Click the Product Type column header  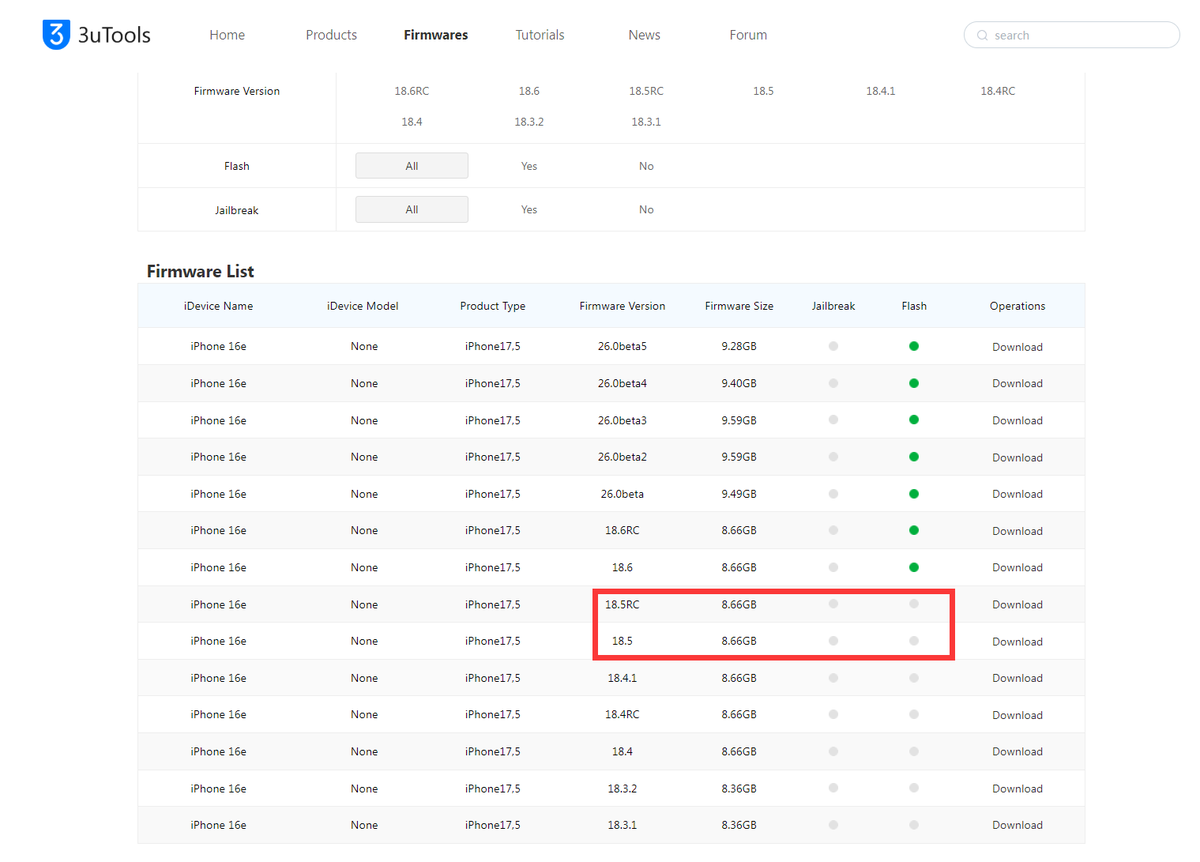(492, 306)
